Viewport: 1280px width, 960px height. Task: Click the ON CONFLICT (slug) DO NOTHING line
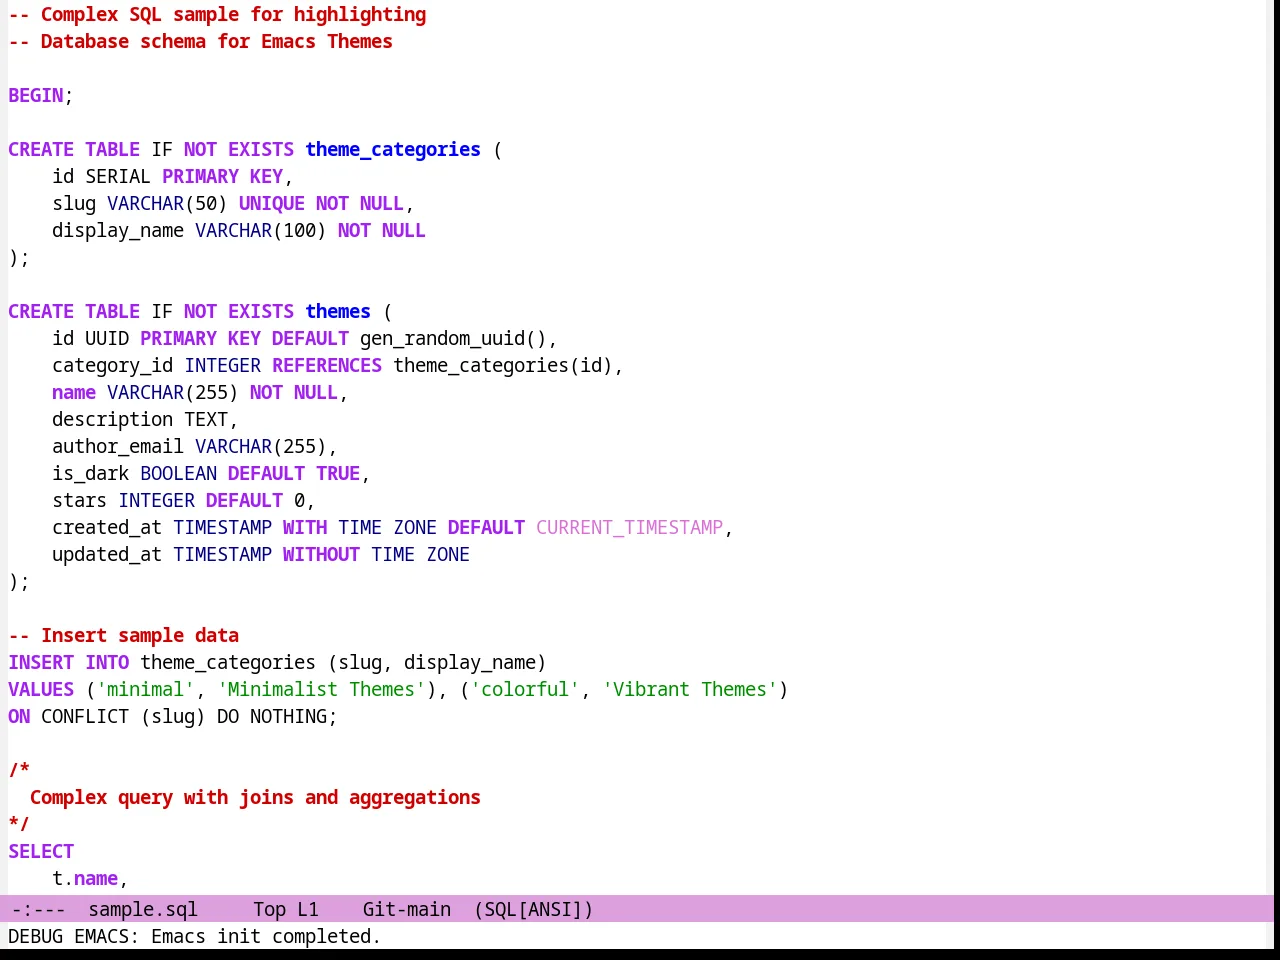click(173, 716)
